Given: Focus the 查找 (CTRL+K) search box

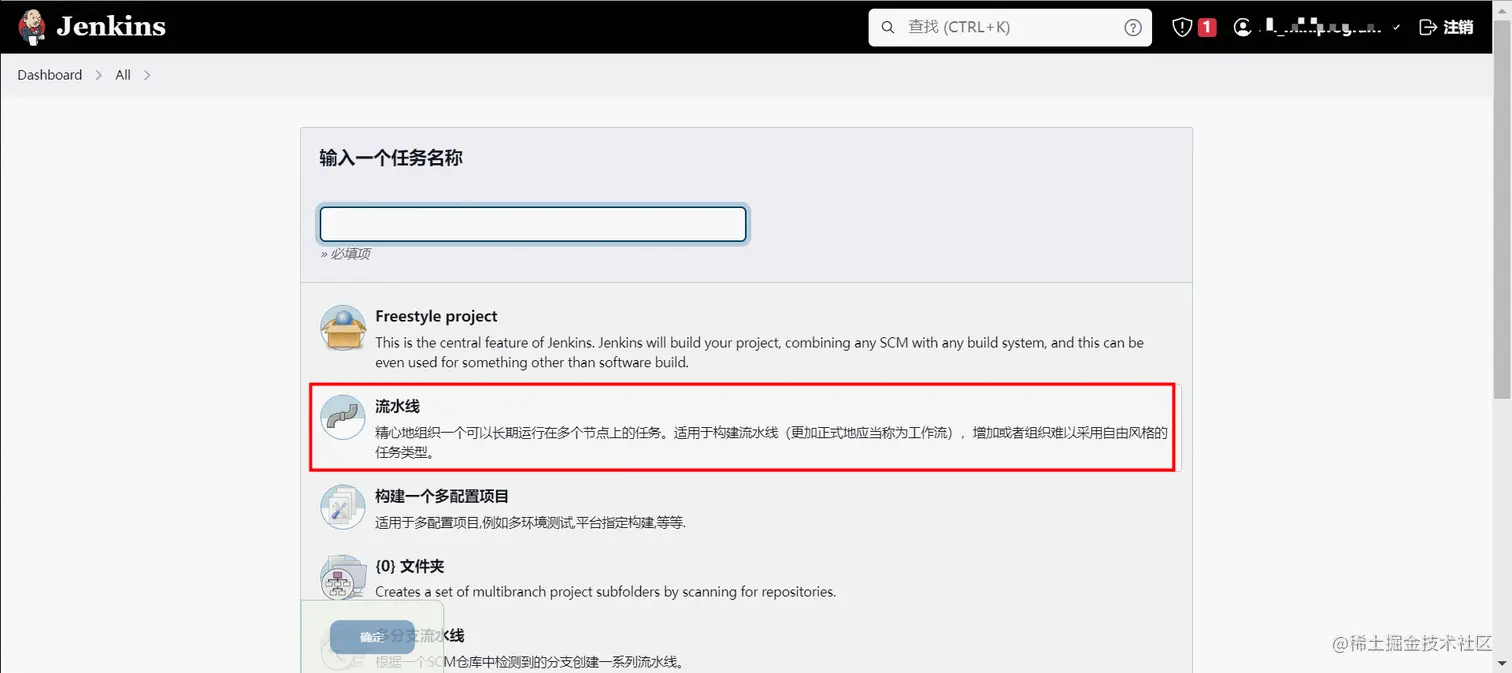Looking at the screenshot, I should (1010, 28).
